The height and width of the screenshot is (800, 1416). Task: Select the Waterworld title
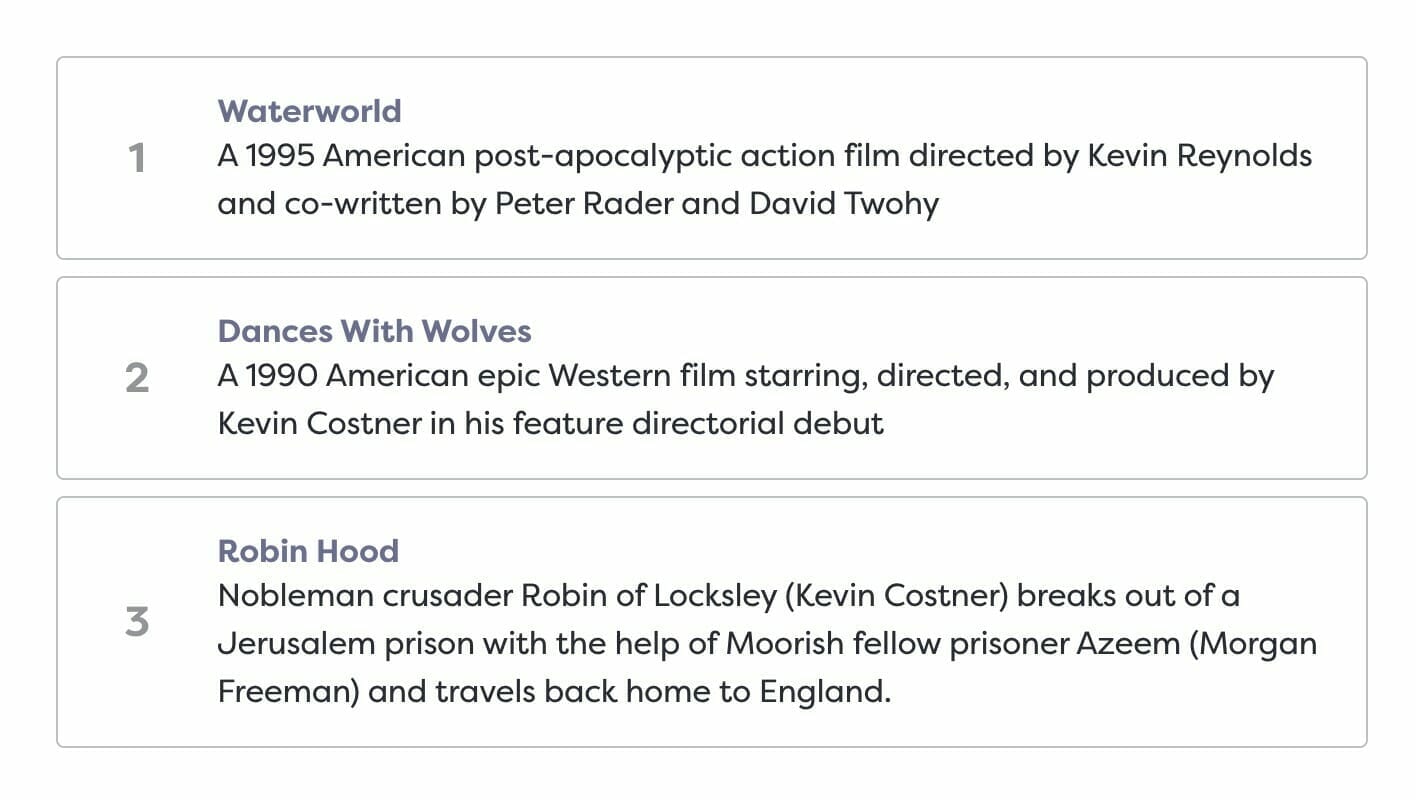[310, 111]
